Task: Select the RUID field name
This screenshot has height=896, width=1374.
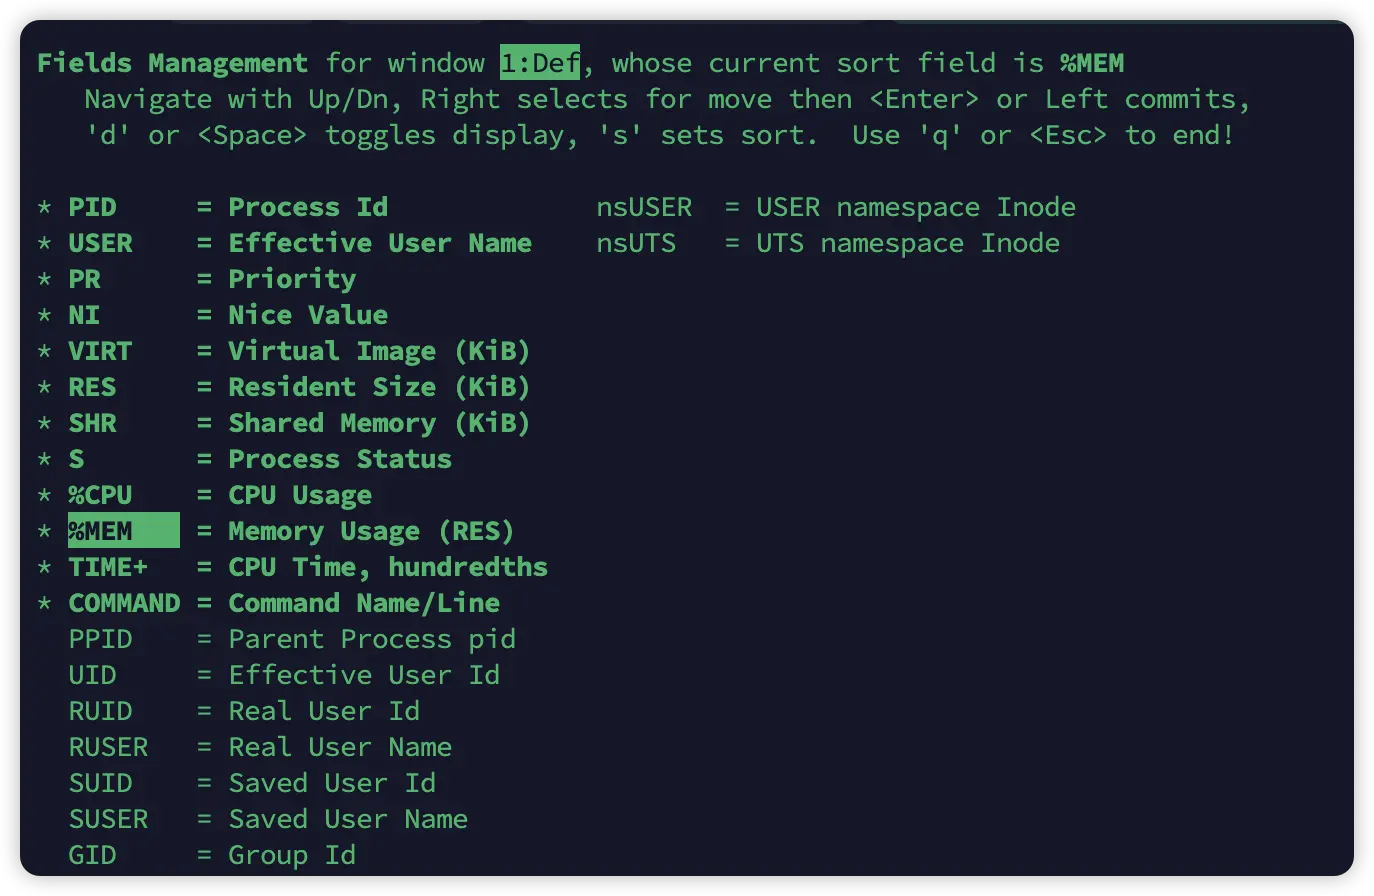Action: click(x=100, y=711)
